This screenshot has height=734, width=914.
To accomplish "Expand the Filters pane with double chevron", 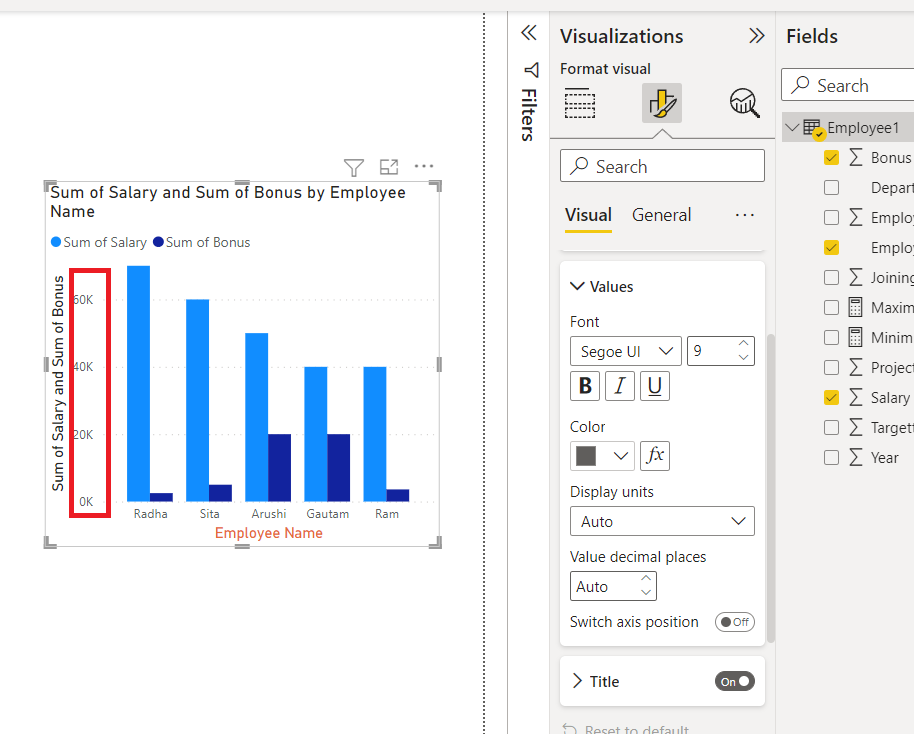I will [529, 33].
